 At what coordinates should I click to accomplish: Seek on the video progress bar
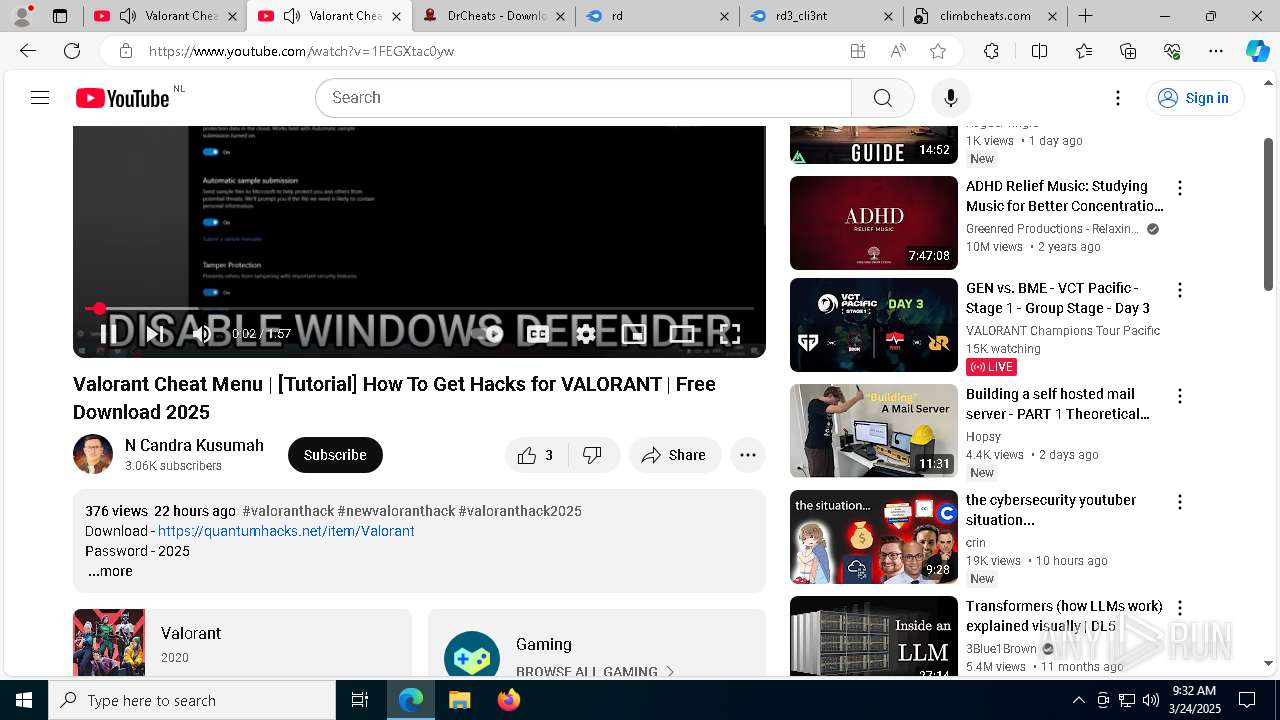tap(419, 308)
